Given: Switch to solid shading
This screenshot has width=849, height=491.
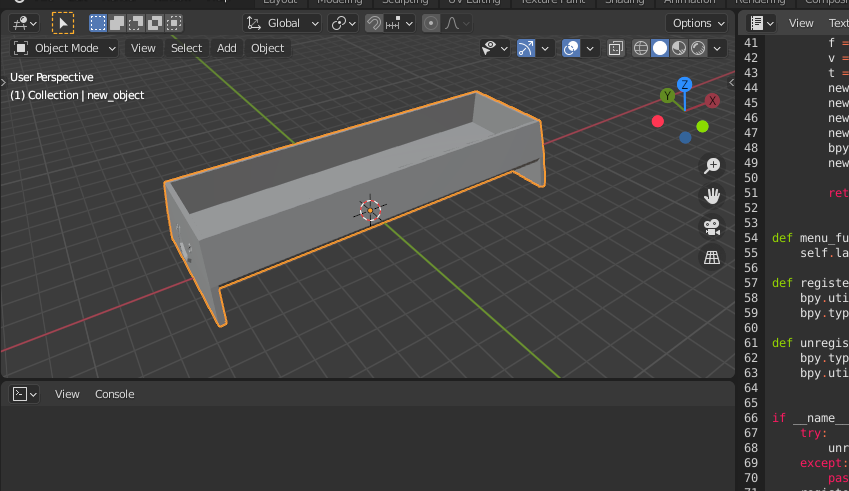Looking at the screenshot, I should coord(659,48).
